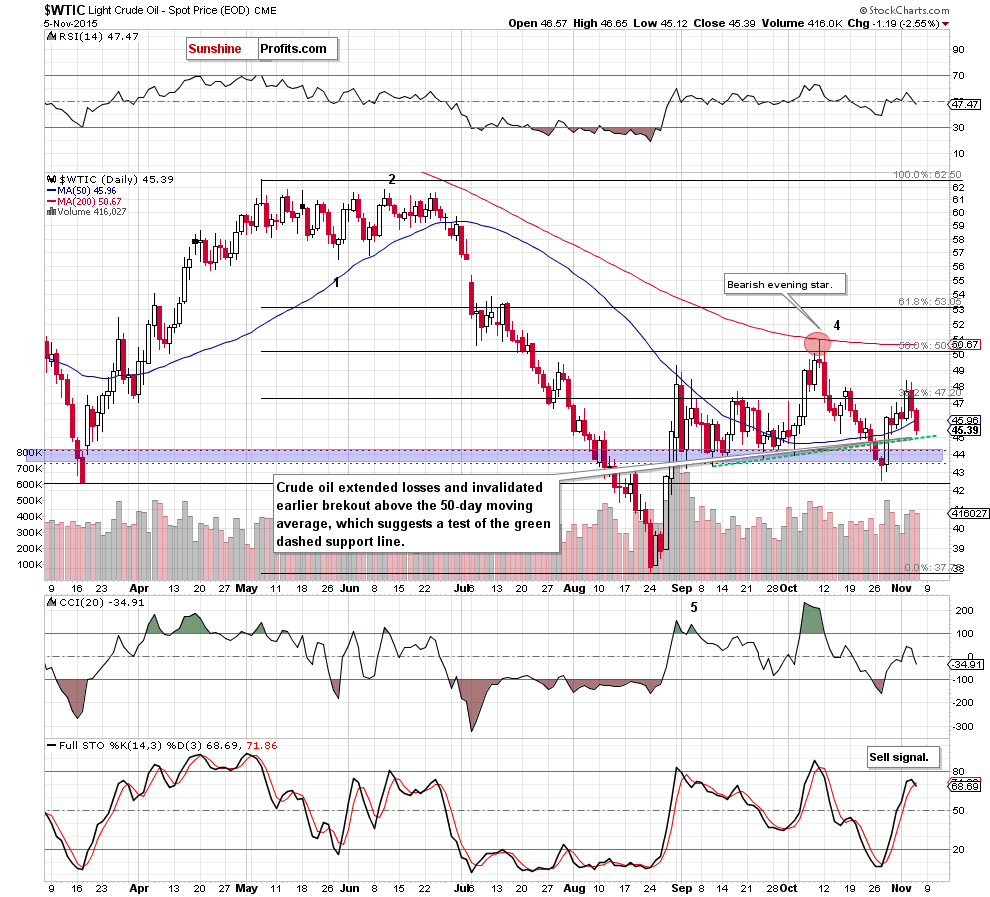Viewport: 990px width, 897px height.
Task: Click the $WTIC (Daily) candlestick legend icon
Action: (x=51, y=179)
